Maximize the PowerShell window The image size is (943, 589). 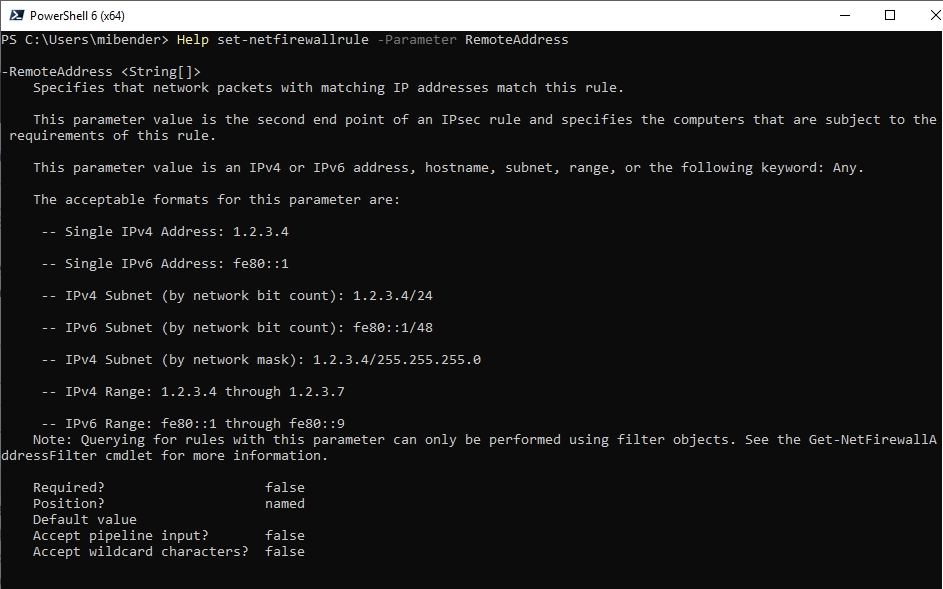pos(890,15)
